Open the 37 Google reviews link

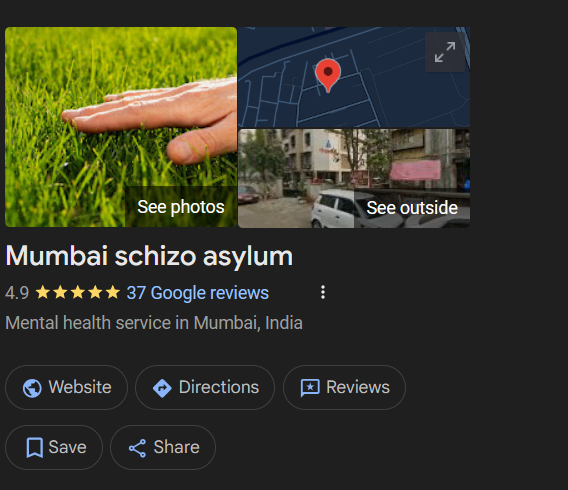(197, 293)
